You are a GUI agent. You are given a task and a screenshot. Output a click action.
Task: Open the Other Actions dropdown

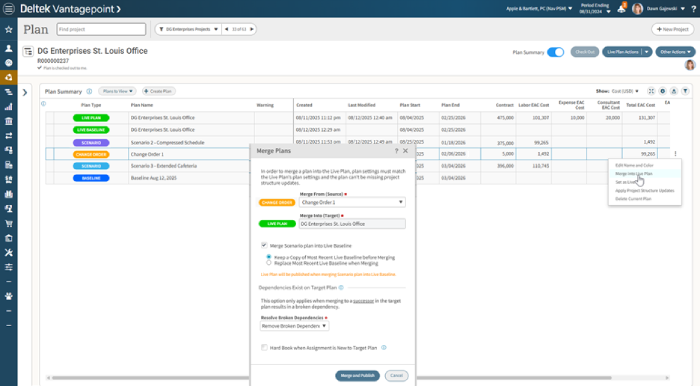pyautogui.click(x=675, y=52)
